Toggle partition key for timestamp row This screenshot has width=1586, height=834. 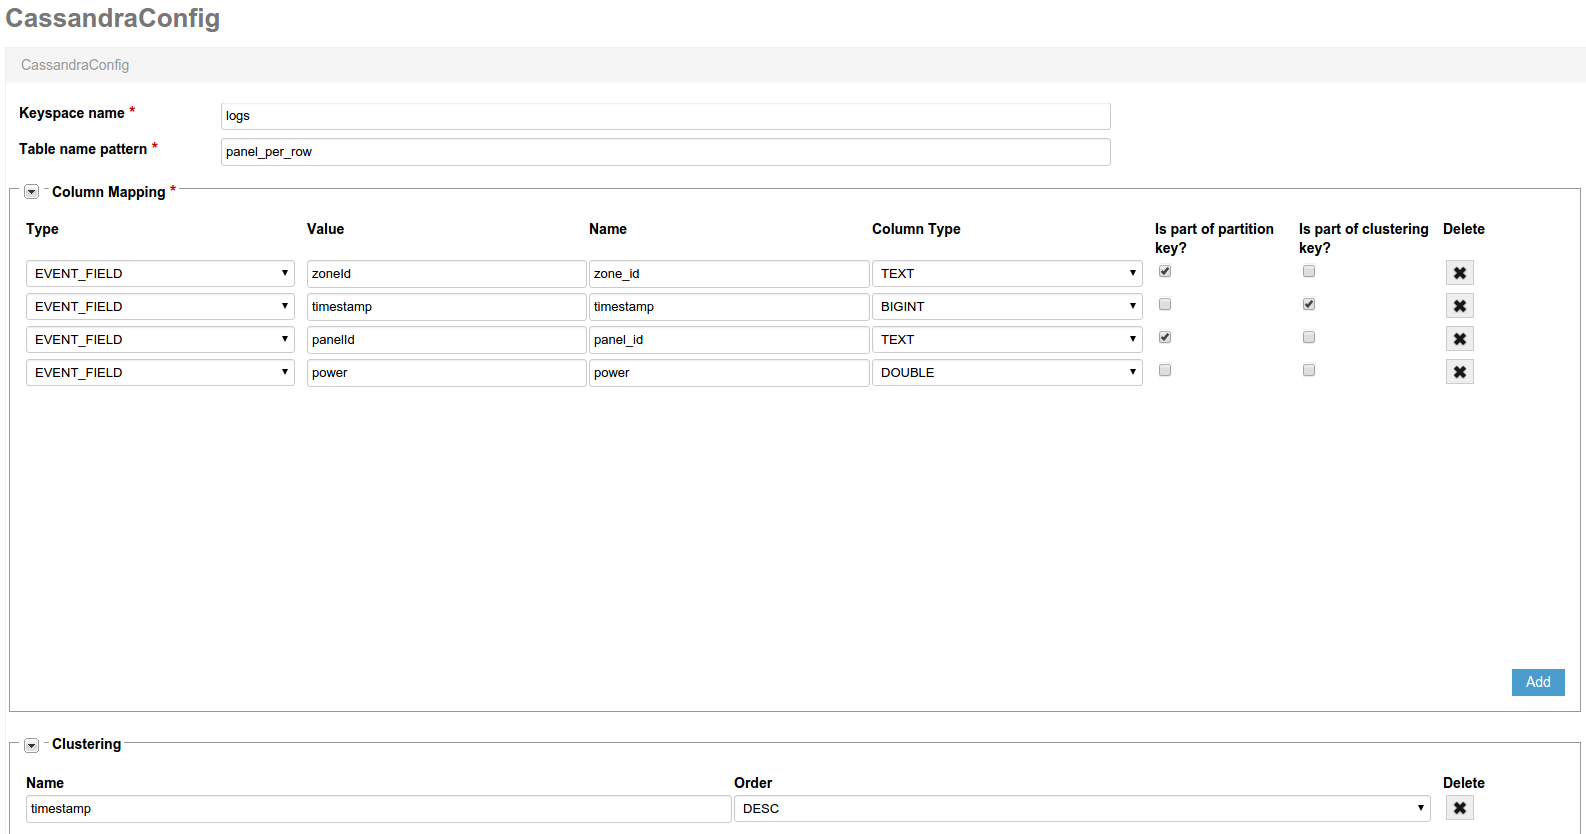pos(1165,304)
